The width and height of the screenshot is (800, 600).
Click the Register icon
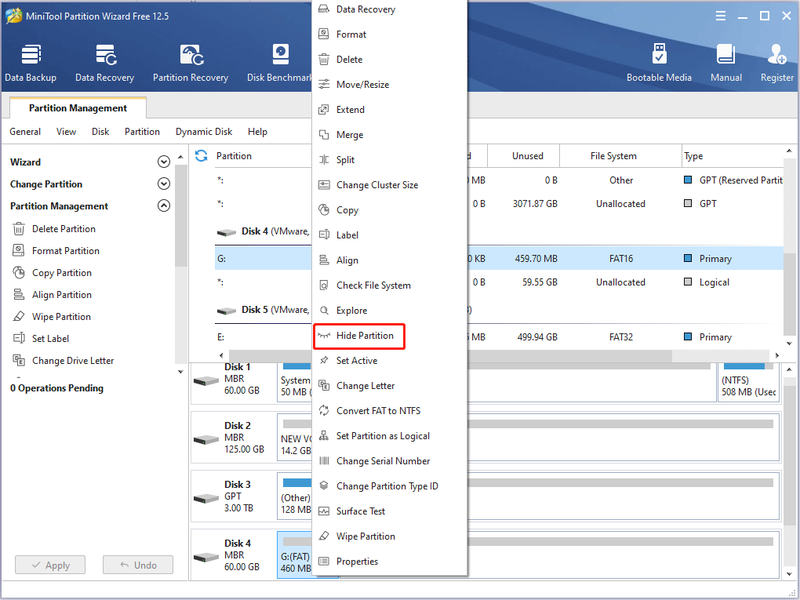click(777, 63)
